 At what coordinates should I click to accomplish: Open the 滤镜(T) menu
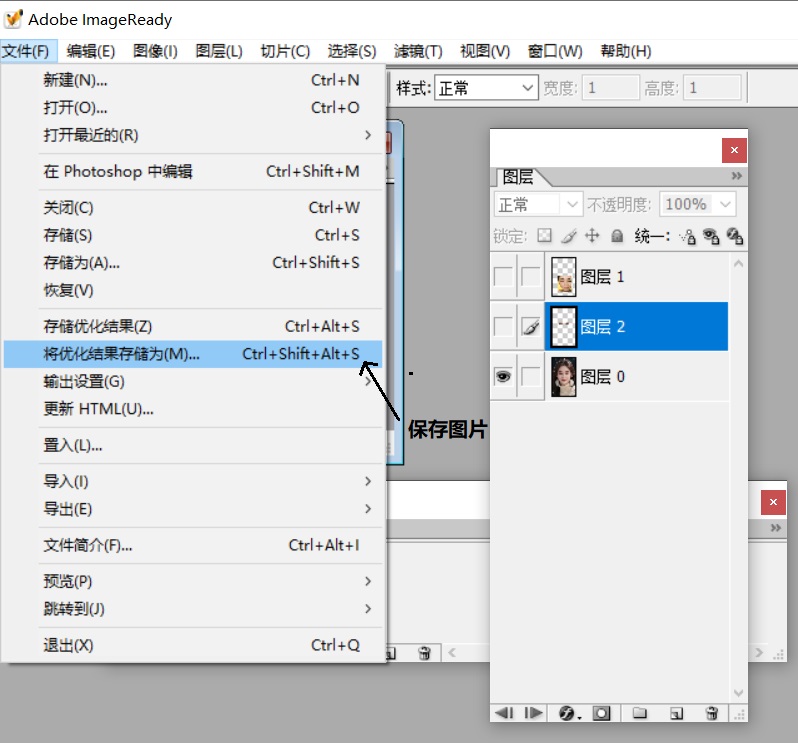(418, 51)
